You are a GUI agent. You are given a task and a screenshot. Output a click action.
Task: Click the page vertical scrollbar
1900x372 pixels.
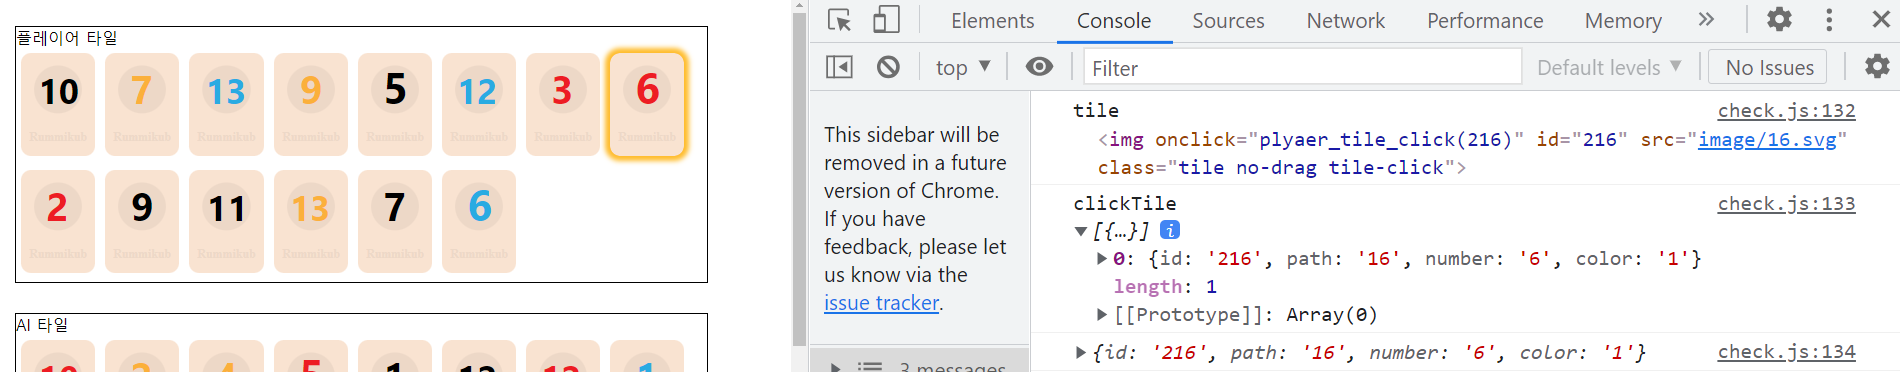pos(799,180)
